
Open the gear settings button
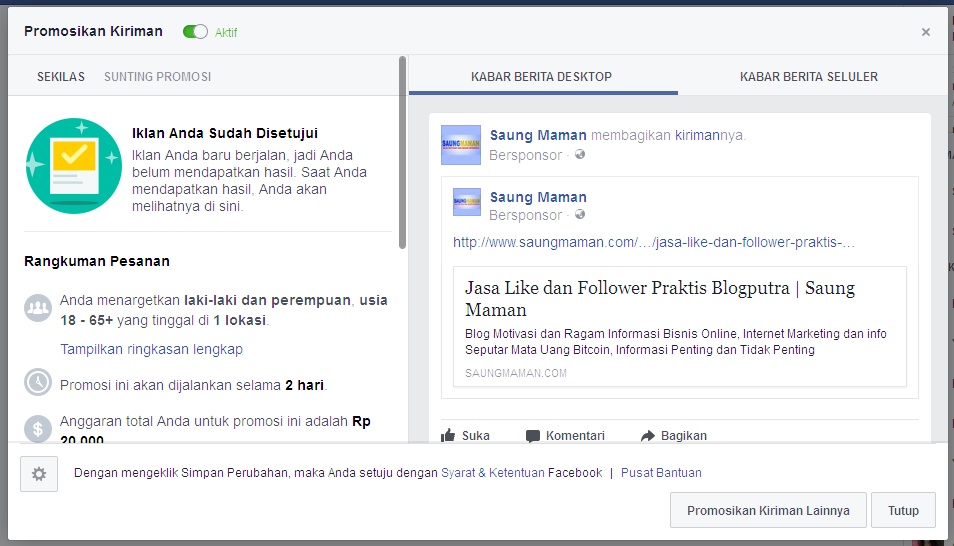[x=39, y=474]
